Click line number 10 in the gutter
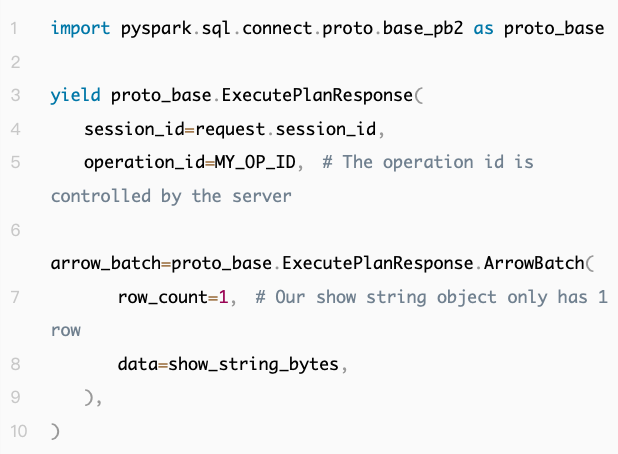The width and height of the screenshot is (618, 454). click(19, 432)
